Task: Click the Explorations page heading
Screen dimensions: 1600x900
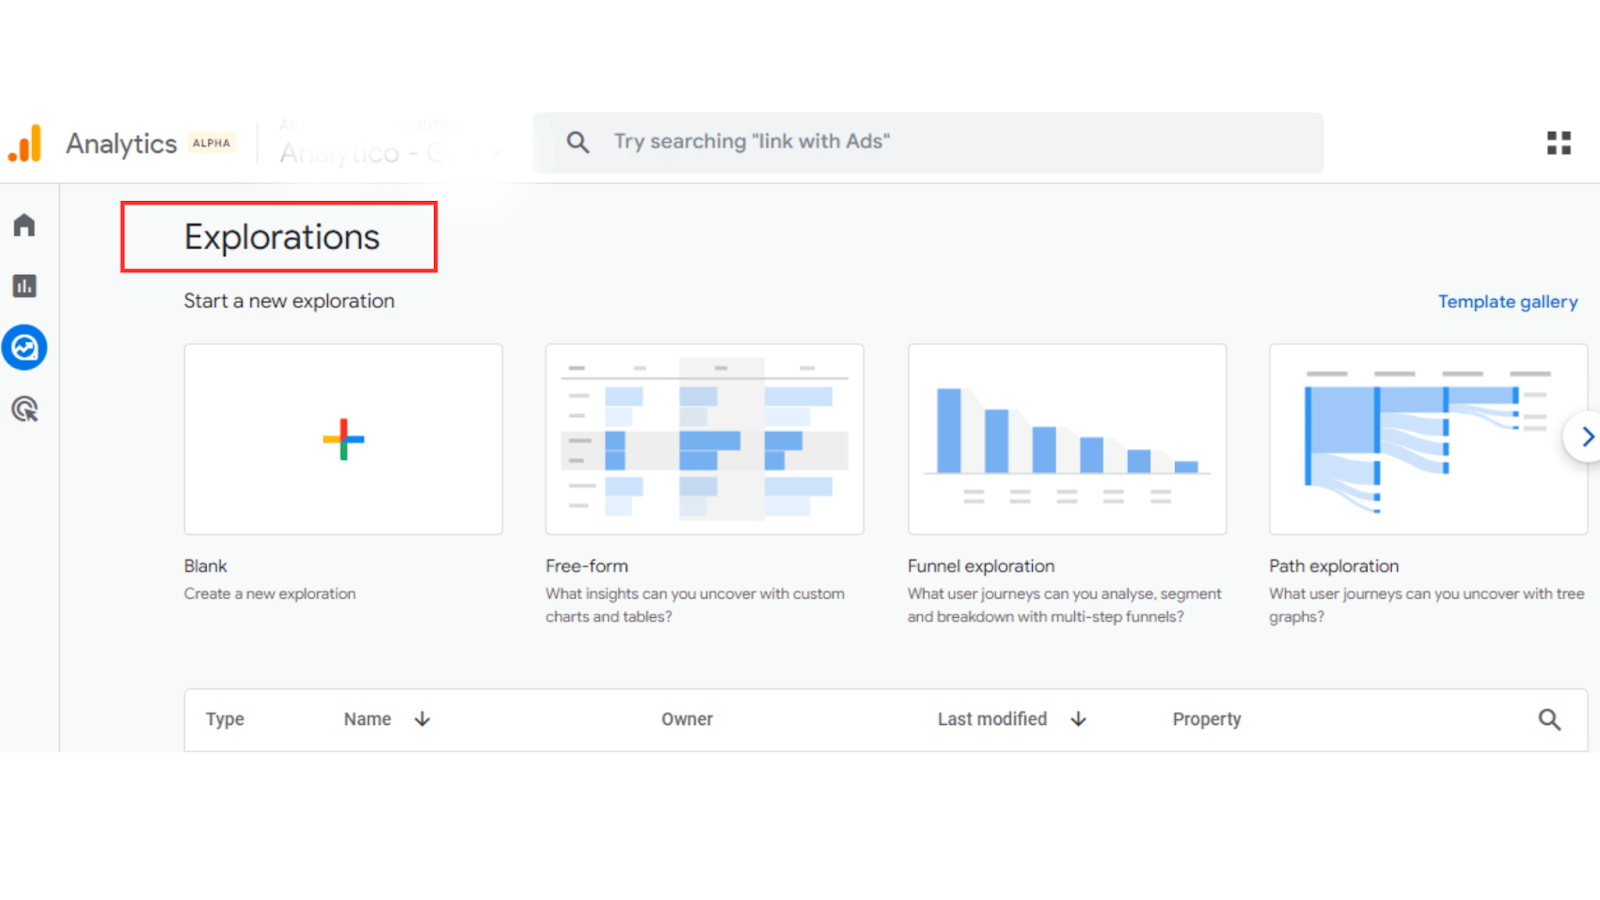Action: pos(282,237)
